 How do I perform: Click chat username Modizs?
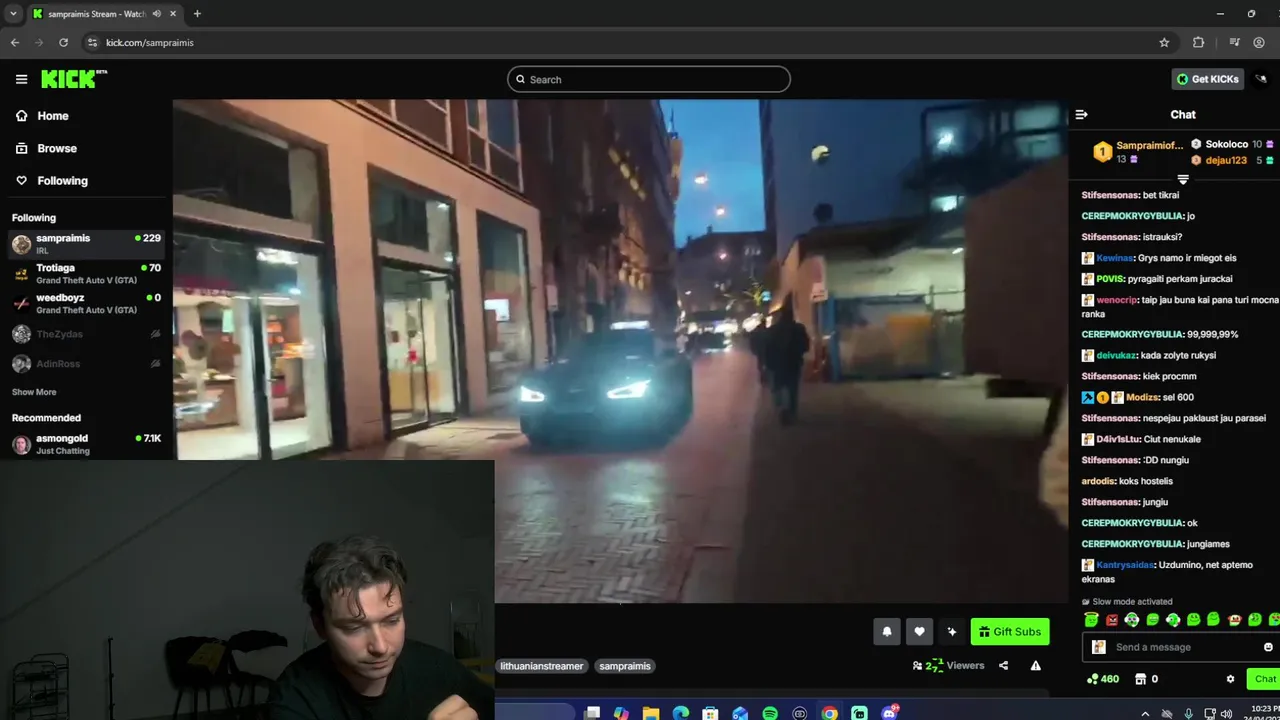point(1142,397)
